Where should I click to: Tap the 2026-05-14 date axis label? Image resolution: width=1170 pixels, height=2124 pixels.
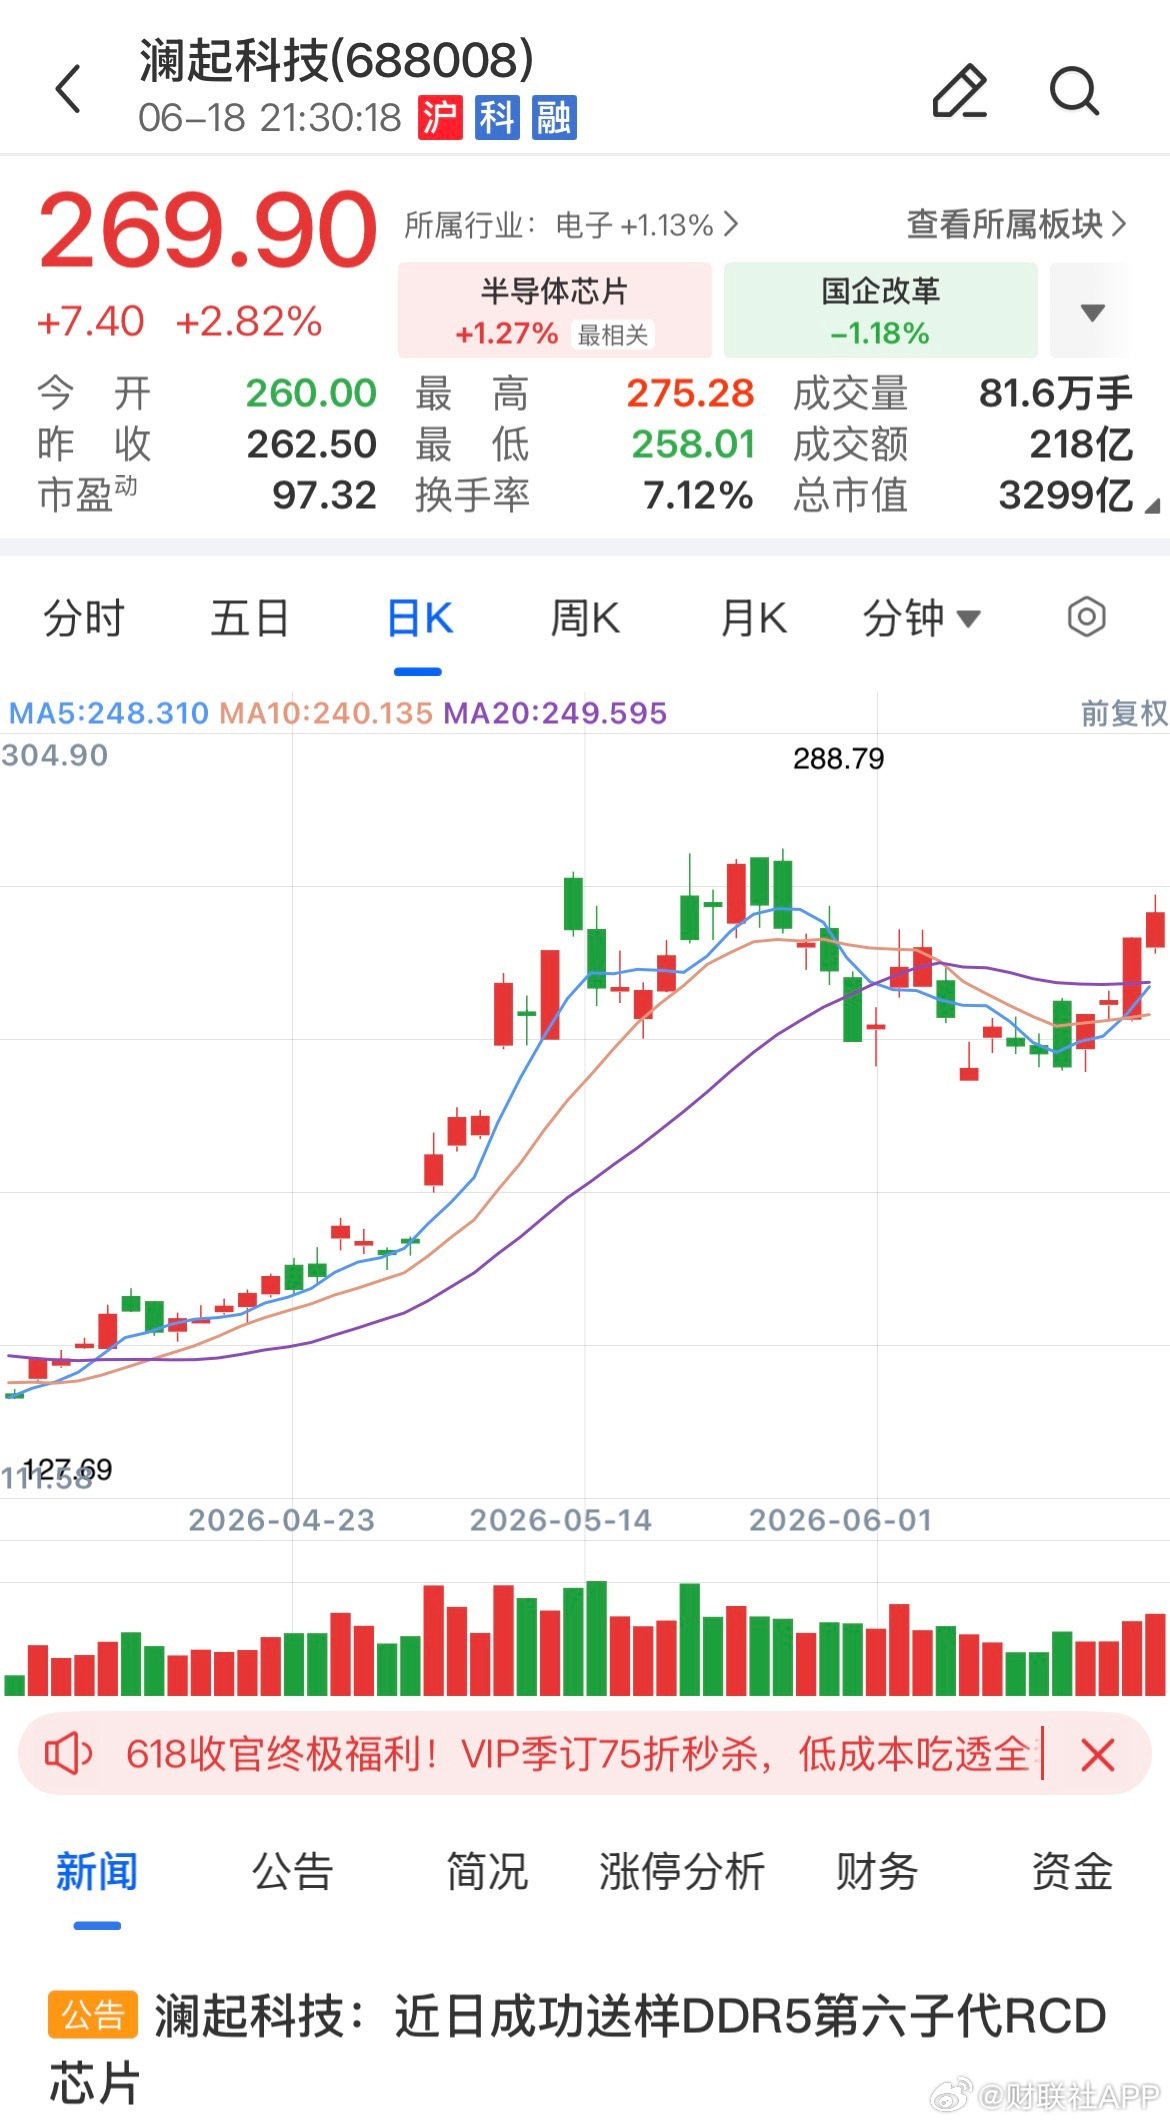[561, 1521]
